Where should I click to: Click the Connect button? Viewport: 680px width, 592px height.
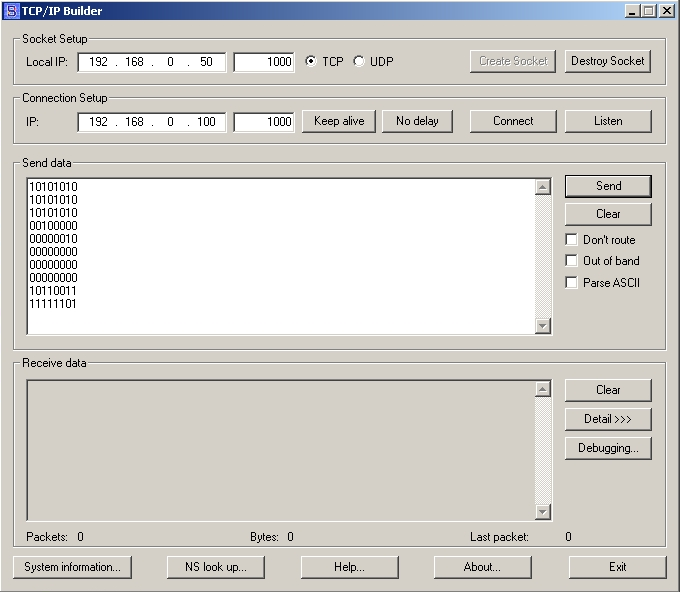513,121
